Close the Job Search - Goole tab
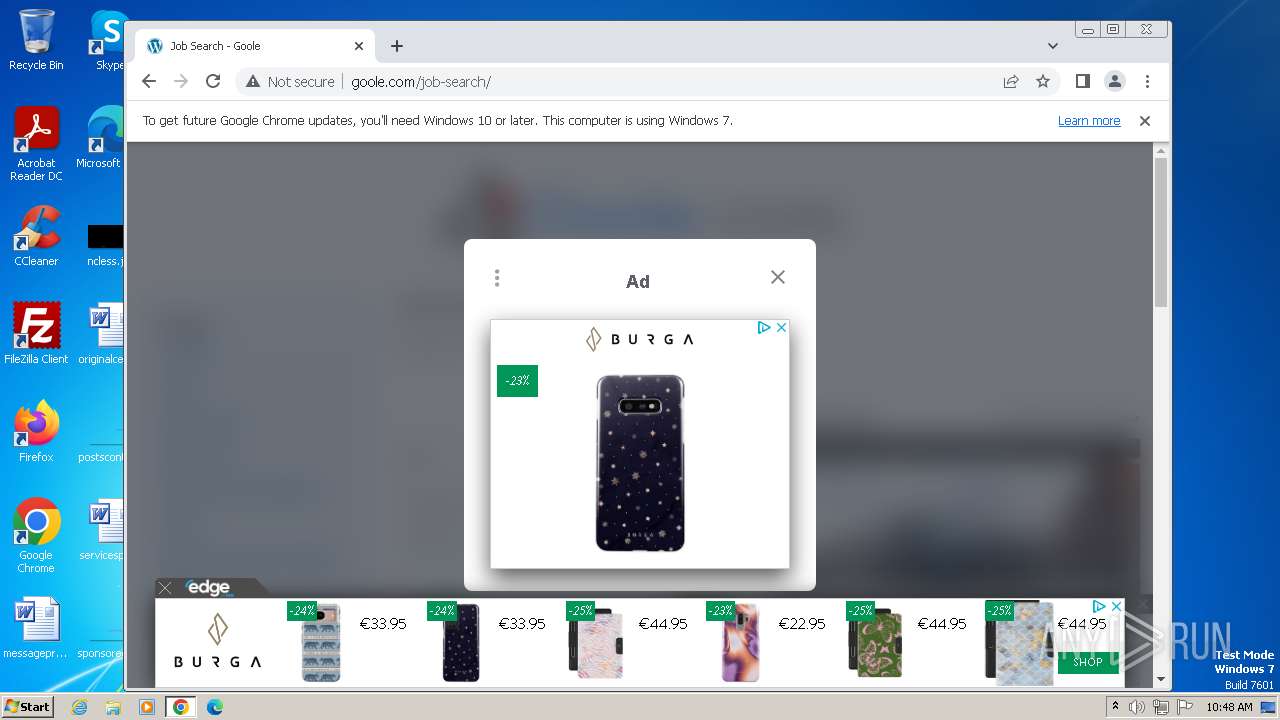 tap(359, 46)
